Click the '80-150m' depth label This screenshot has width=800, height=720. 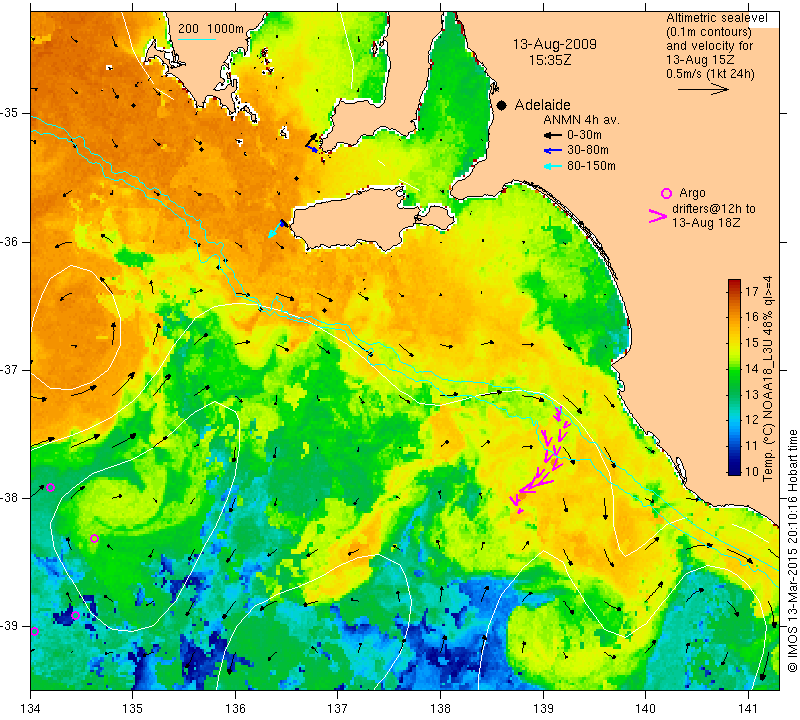click(591, 166)
